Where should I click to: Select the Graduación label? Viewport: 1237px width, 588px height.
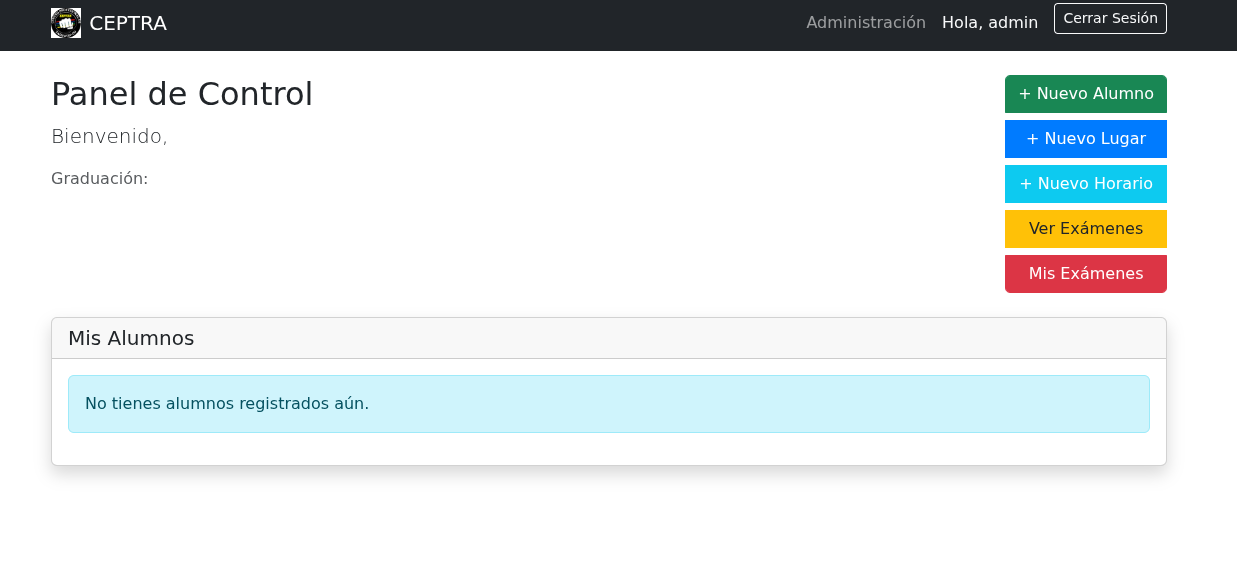click(x=99, y=179)
